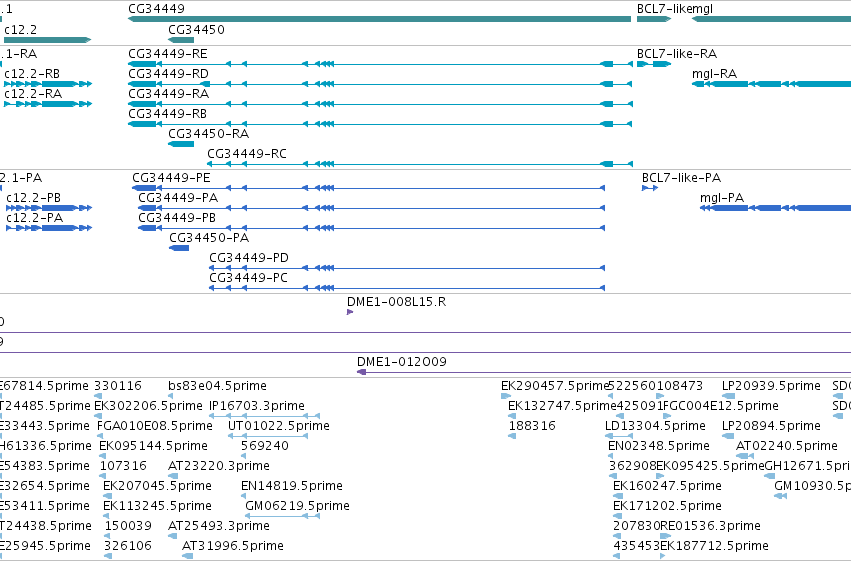Select the CG34449 gene bar
The height and width of the screenshot is (561, 851).
coord(379,19)
